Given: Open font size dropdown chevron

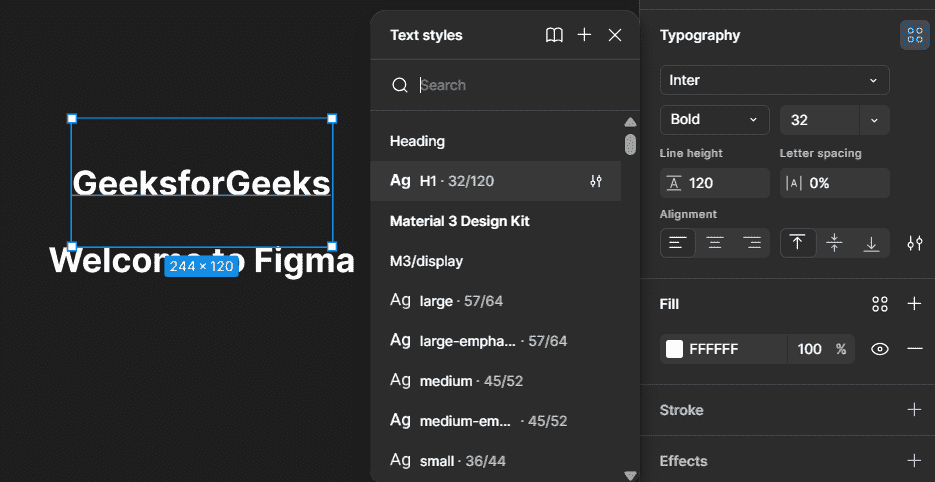Looking at the screenshot, I should [x=874, y=120].
